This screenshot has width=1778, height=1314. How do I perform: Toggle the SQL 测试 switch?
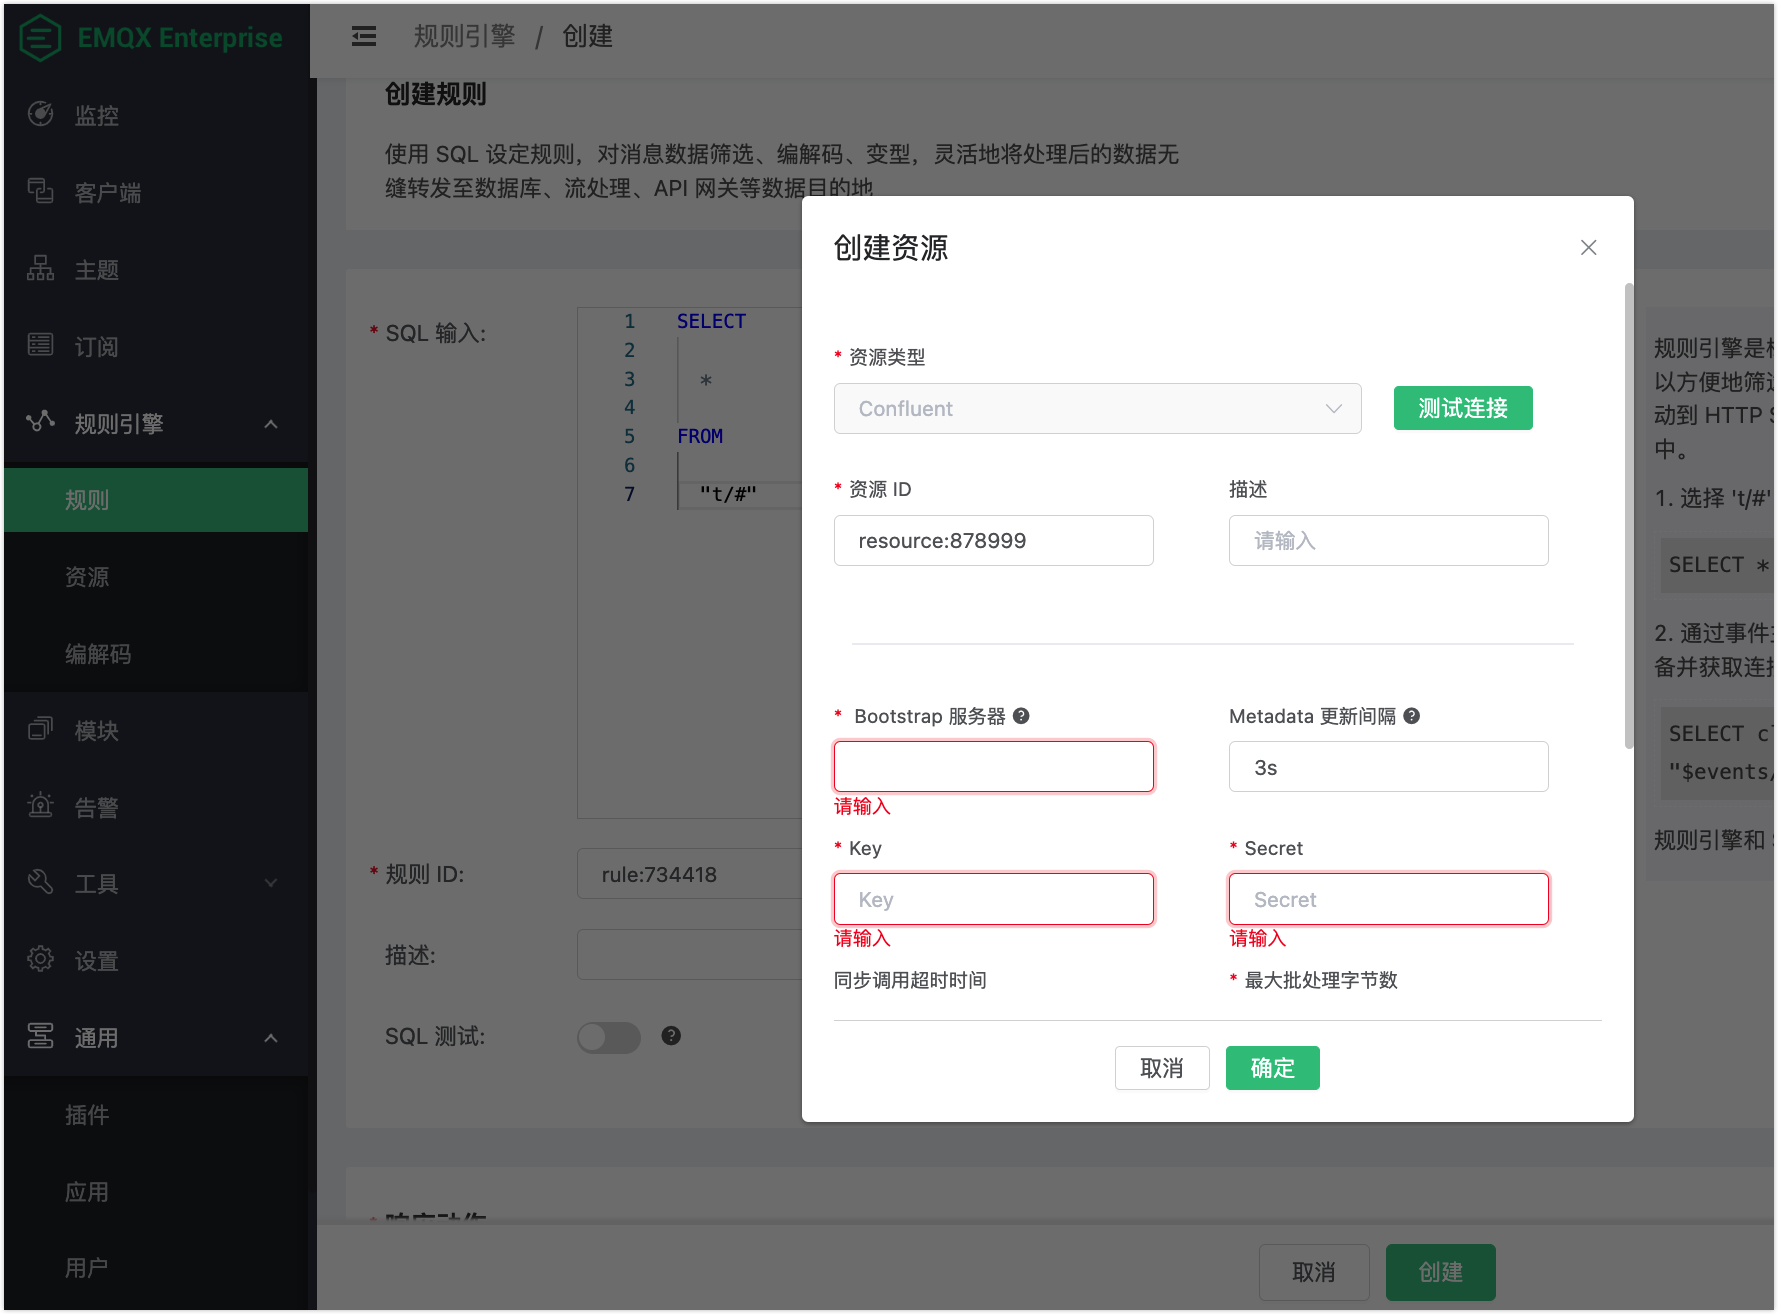[608, 1037]
